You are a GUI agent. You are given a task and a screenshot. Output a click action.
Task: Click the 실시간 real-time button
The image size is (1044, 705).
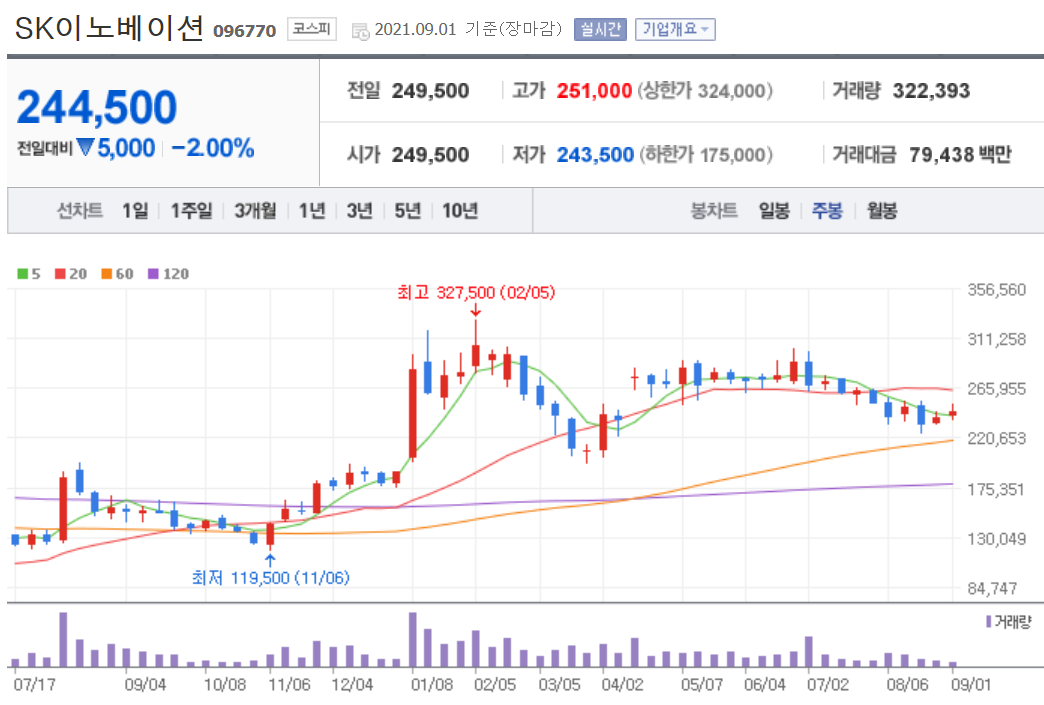click(x=600, y=29)
